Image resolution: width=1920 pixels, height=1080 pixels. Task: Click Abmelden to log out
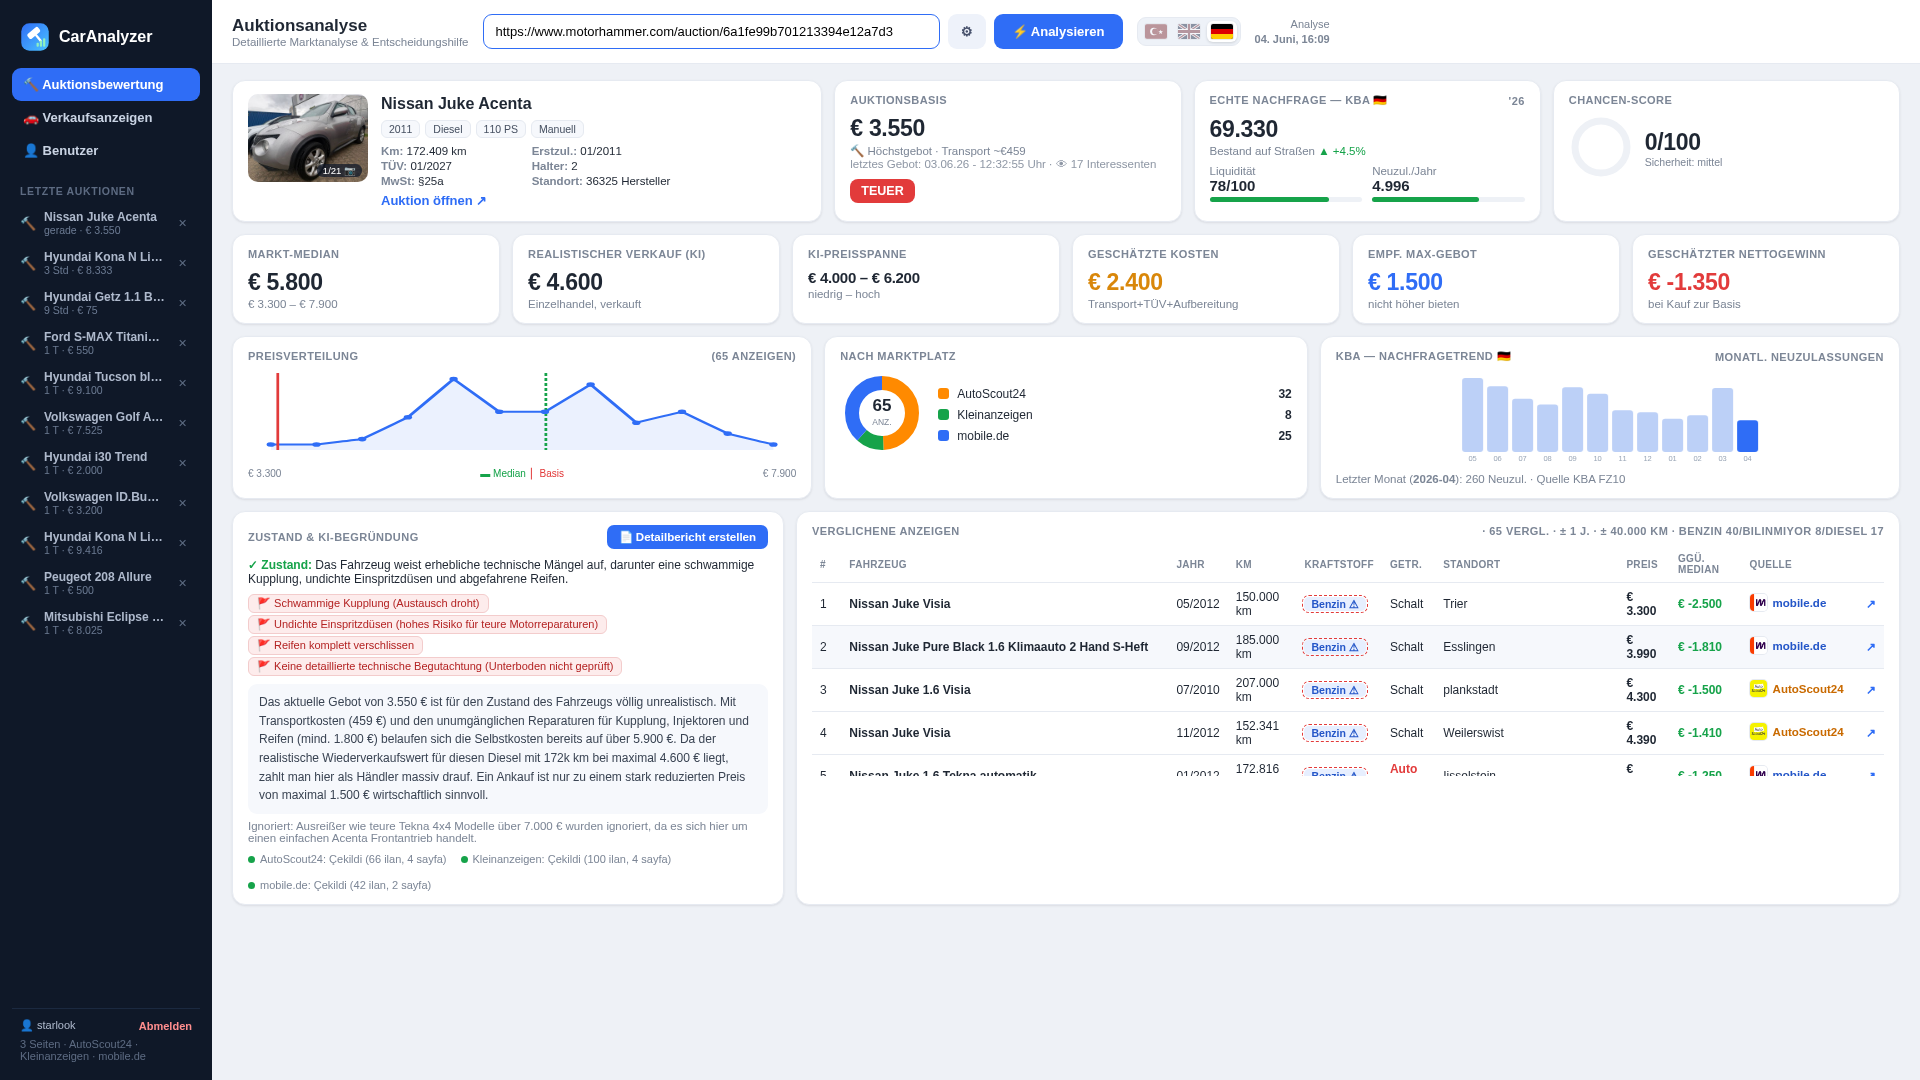coord(165,1026)
